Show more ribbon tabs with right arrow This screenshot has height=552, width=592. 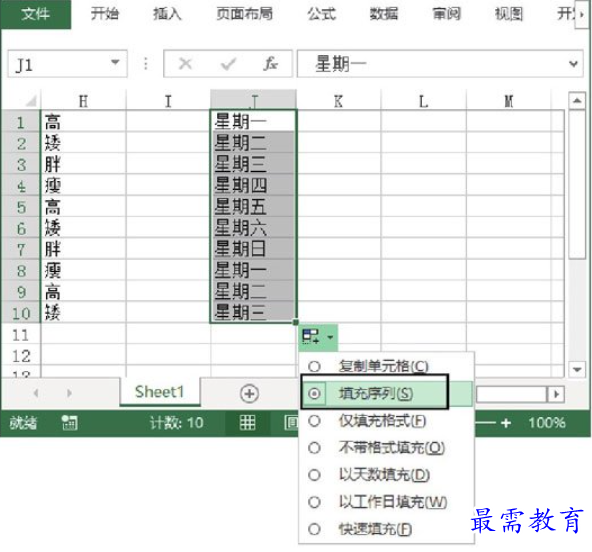582,14
